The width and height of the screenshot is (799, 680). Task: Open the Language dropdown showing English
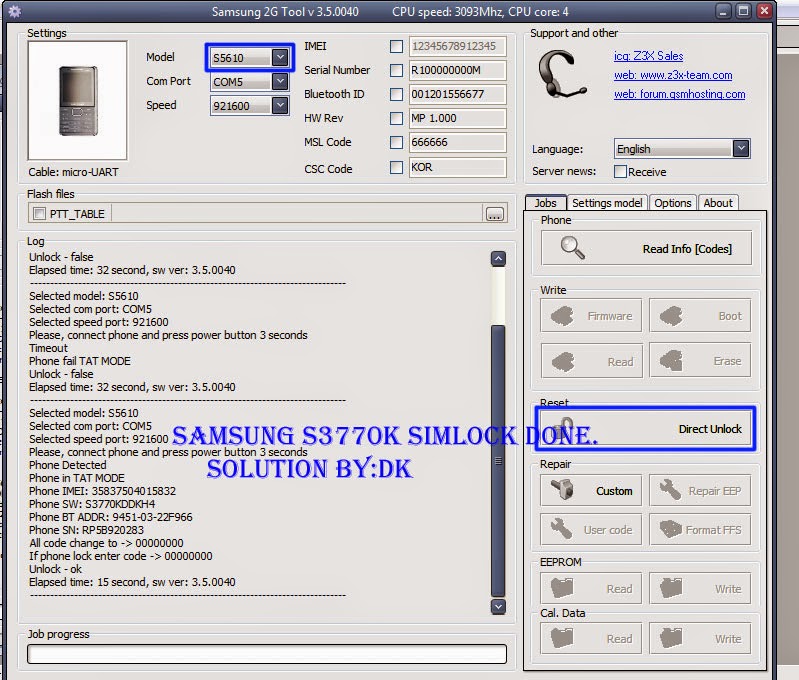point(682,149)
